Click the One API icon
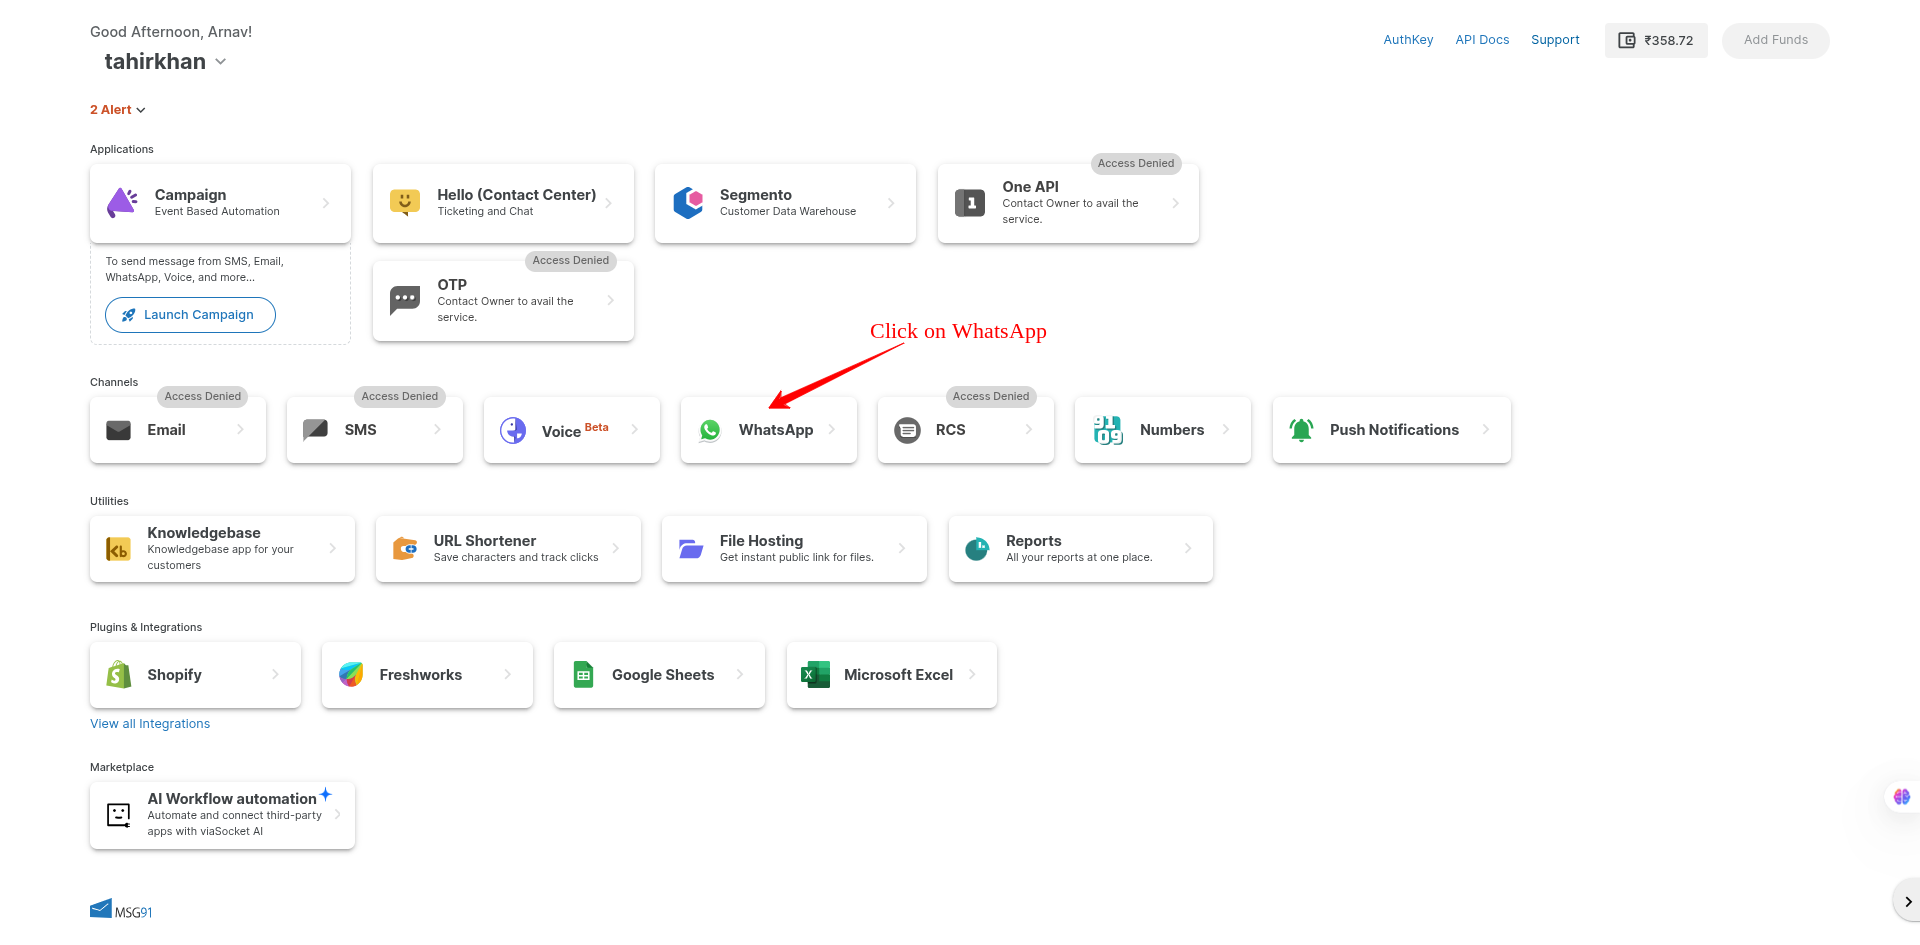The image size is (1920, 945). pos(970,203)
